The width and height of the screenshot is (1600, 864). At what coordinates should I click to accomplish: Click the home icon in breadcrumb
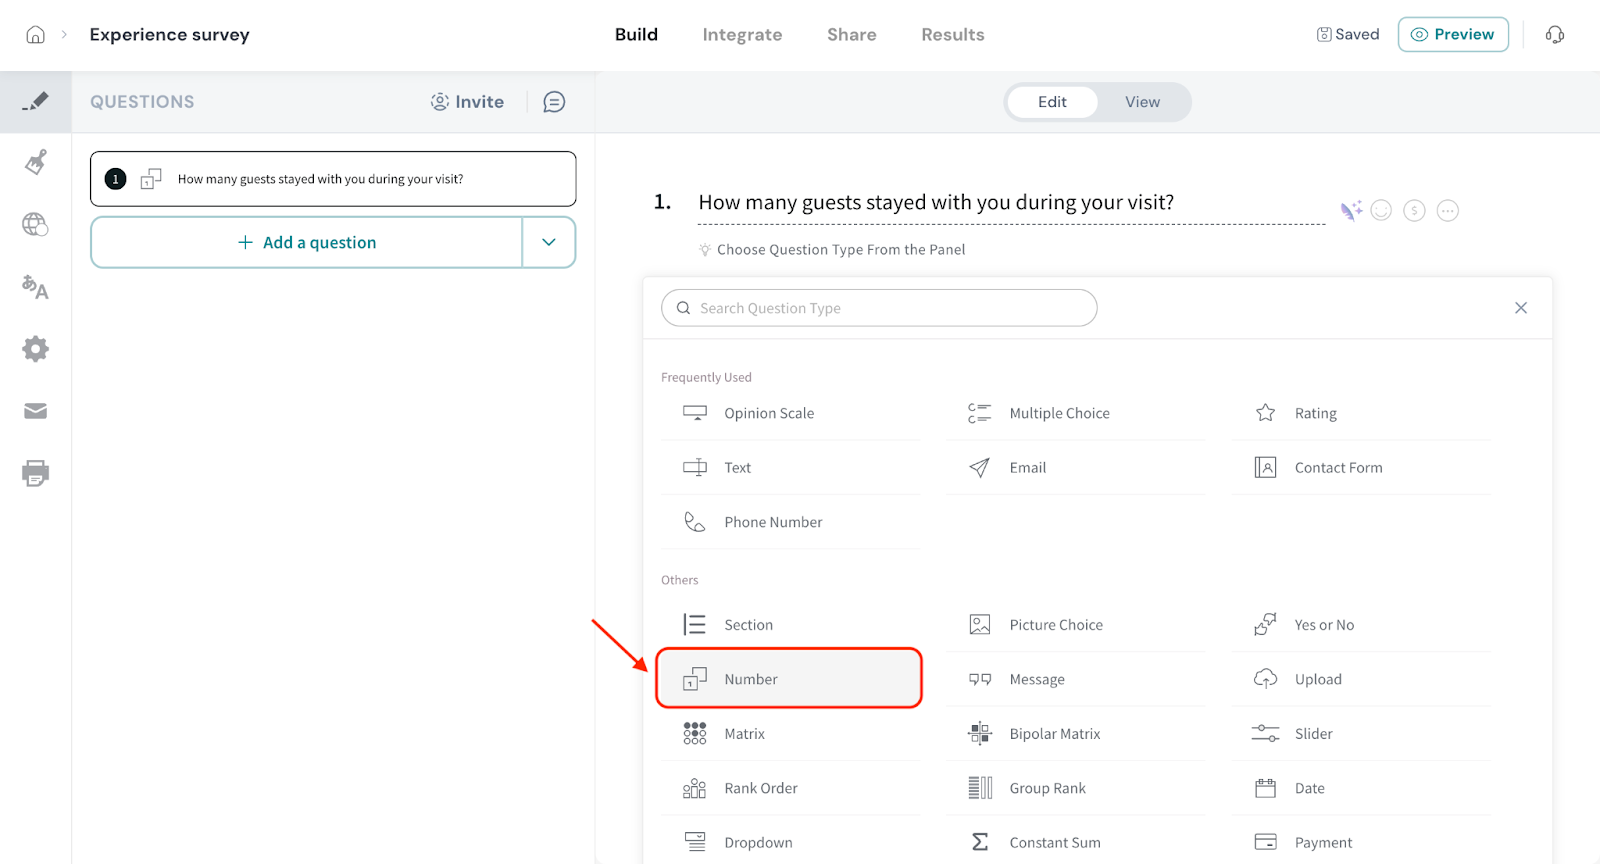35,35
